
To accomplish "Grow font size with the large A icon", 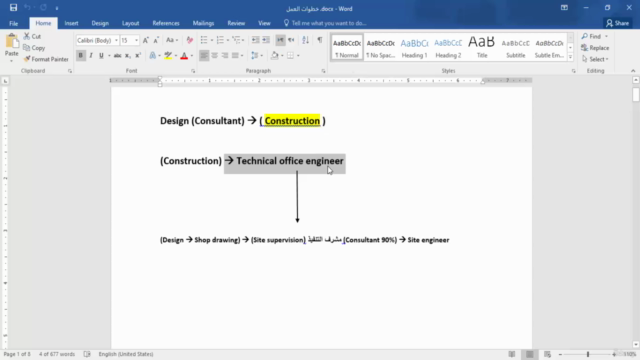I will pyautogui.click(x=146, y=40).
